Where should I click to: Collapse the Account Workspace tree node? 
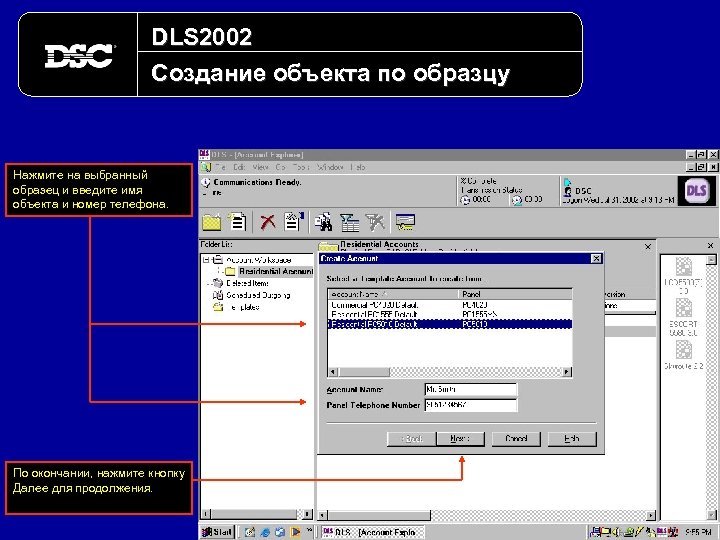point(207,260)
